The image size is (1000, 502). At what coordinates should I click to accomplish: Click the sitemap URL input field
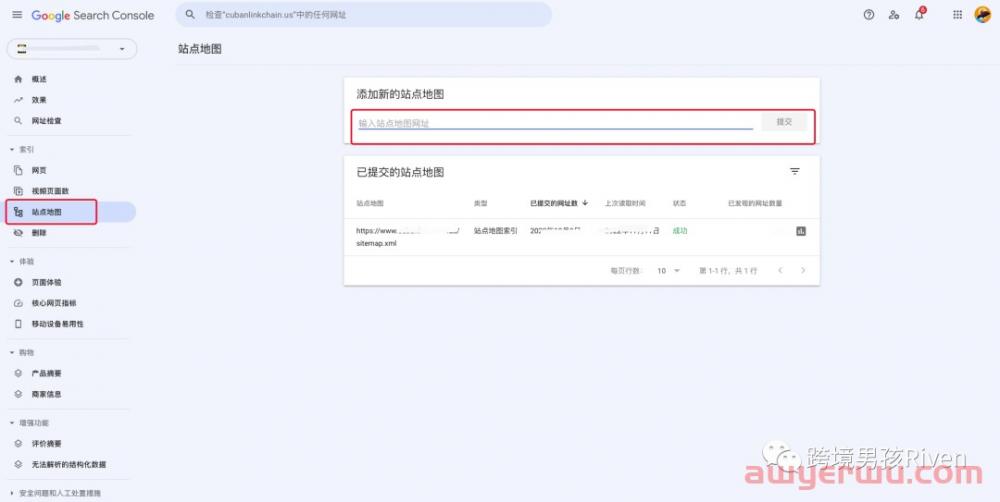point(555,123)
